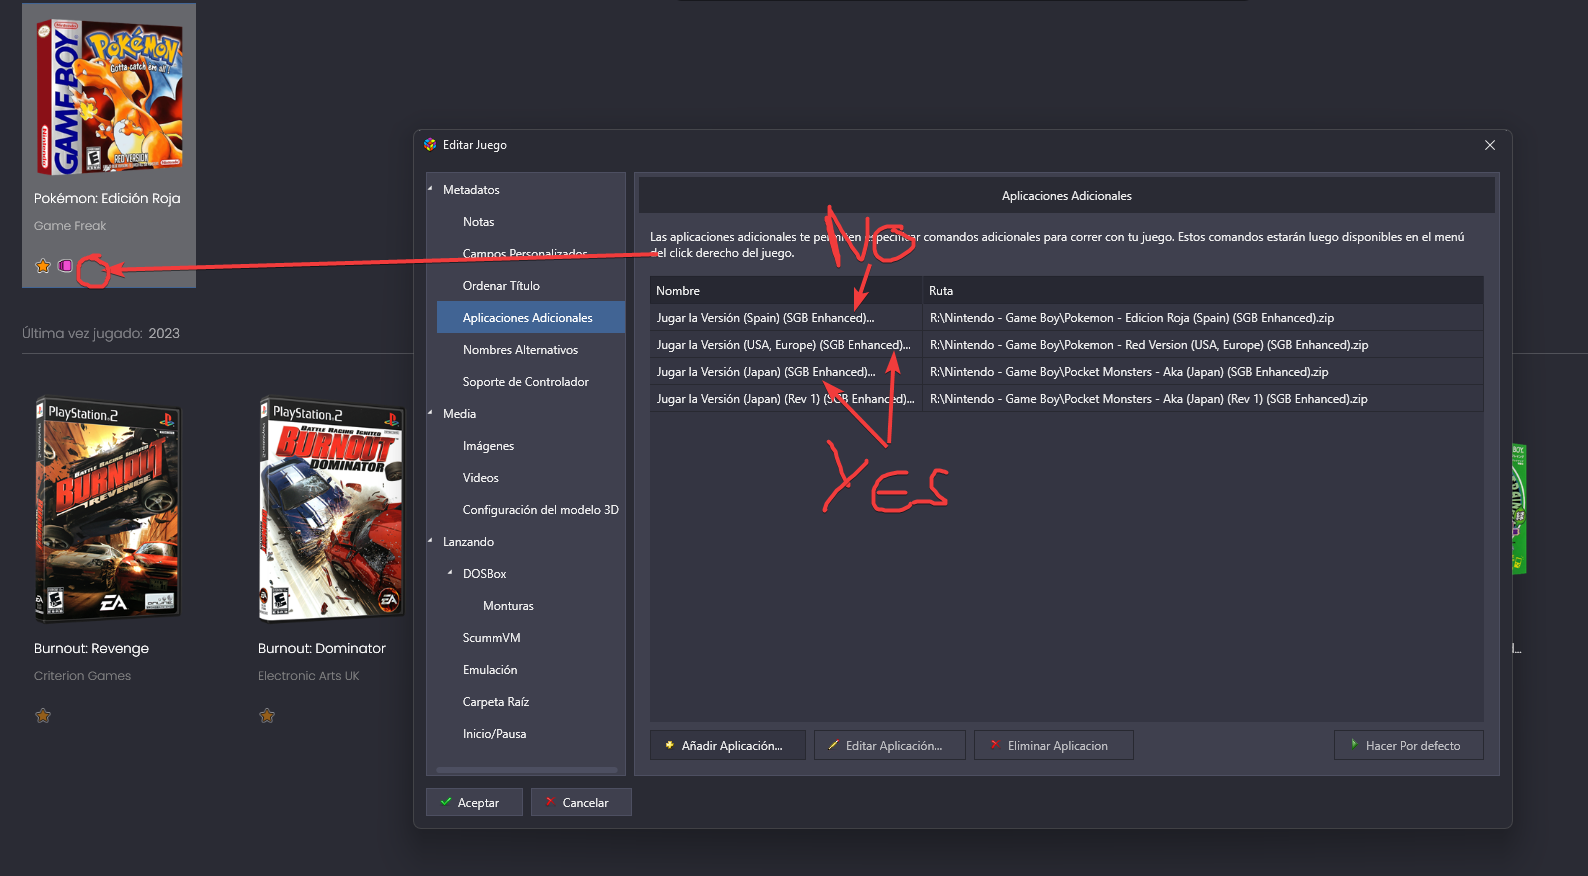This screenshot has height=876, width=1588.
Task: Click the Eliminar Aplicacion button
Action: click(1054, 745)
